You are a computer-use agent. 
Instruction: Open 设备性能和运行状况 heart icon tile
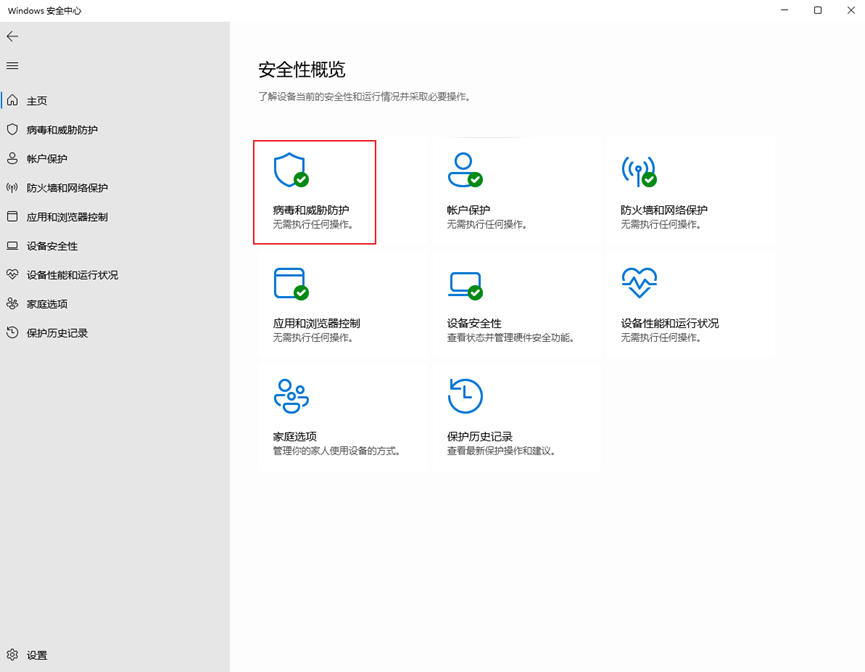(662, 304)
